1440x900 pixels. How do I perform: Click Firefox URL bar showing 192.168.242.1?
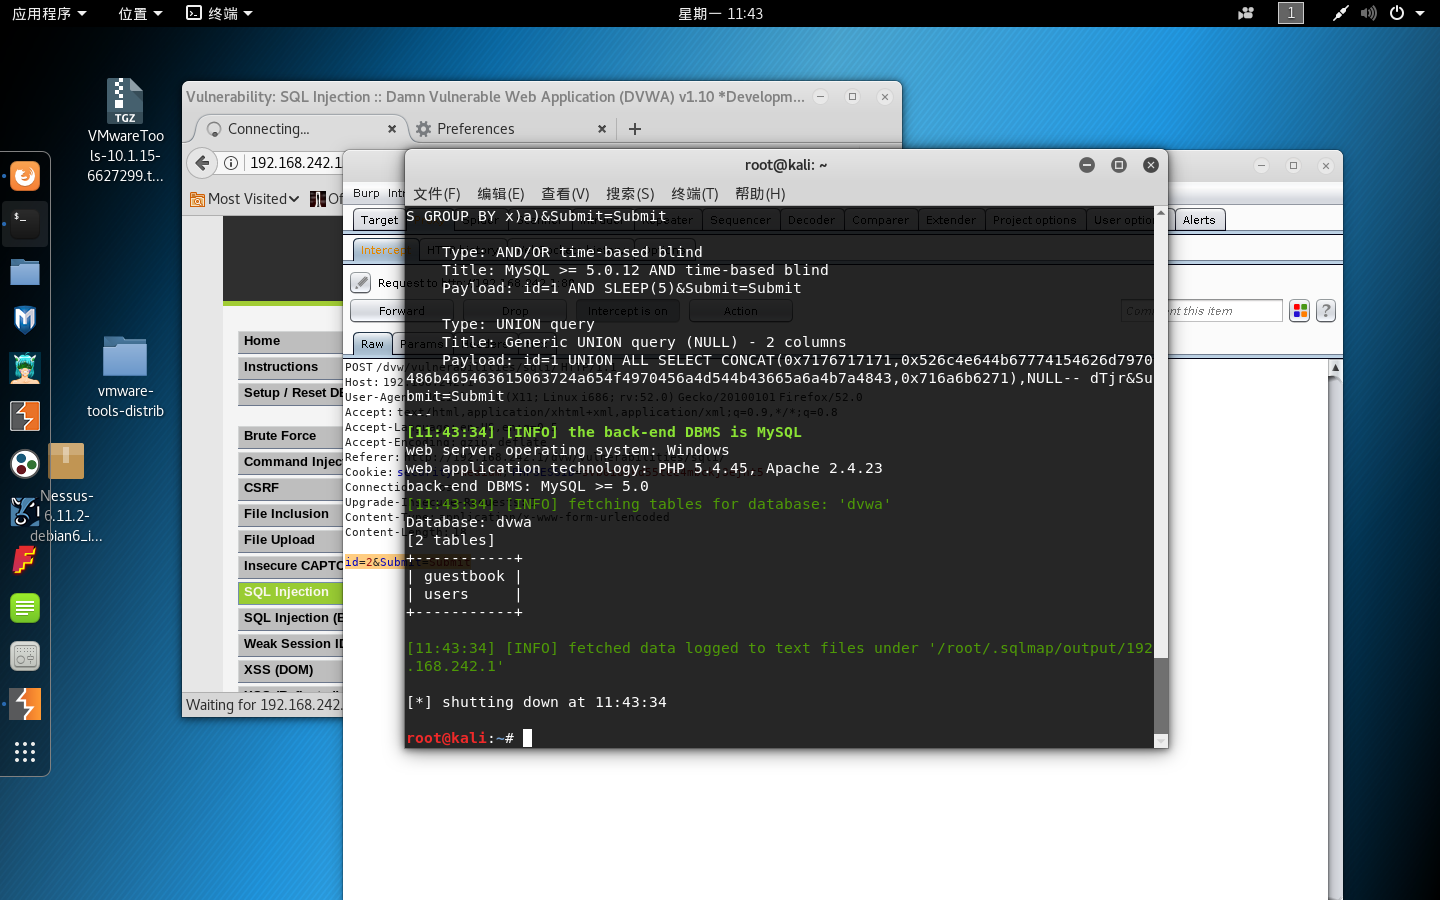pos(295,163)
